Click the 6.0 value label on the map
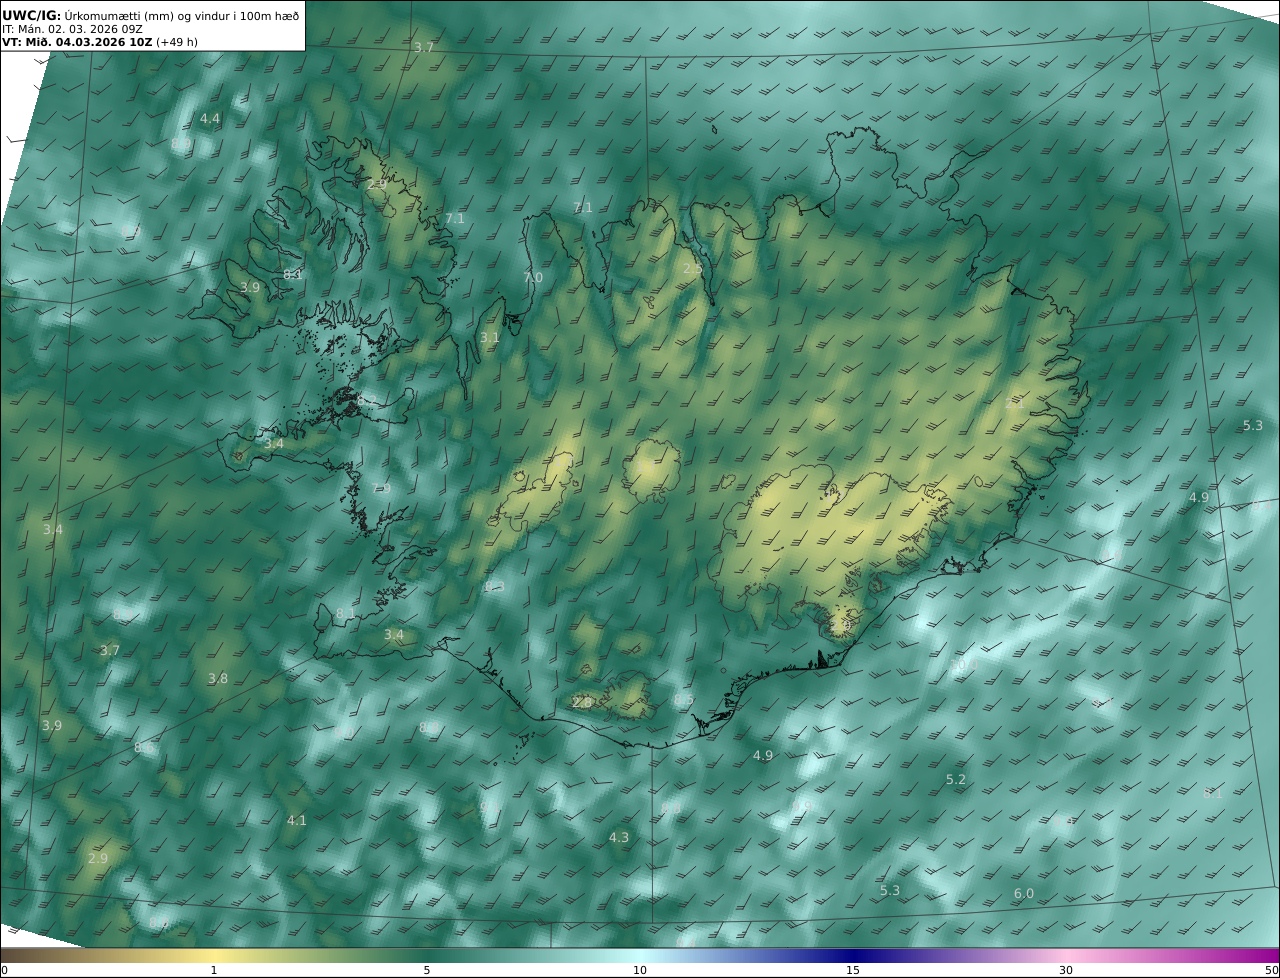 tap(1024, 893)
